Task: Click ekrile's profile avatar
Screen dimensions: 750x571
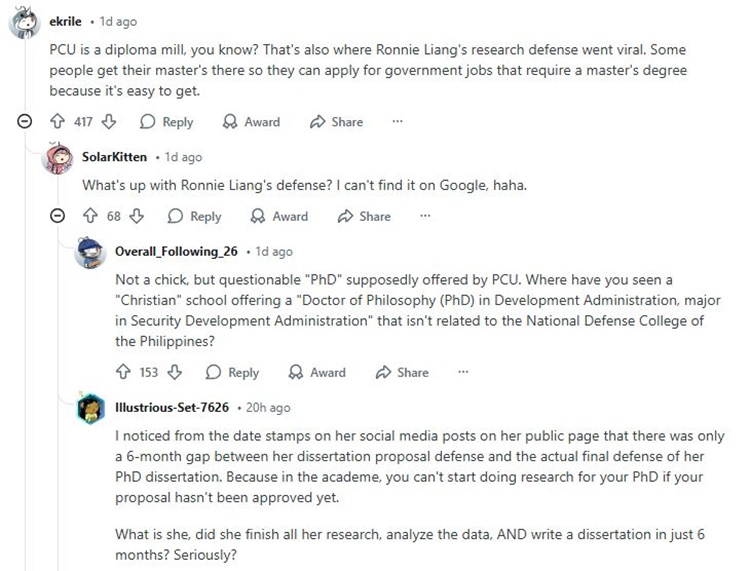Action: 24,22
